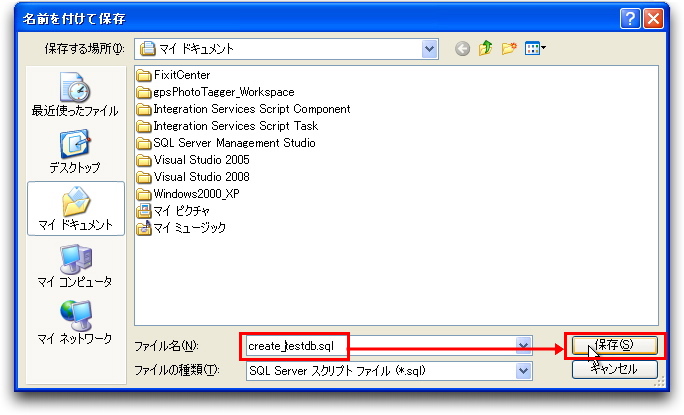
Task: Click Integration Services Script Component text
Action: pos(252,109)
